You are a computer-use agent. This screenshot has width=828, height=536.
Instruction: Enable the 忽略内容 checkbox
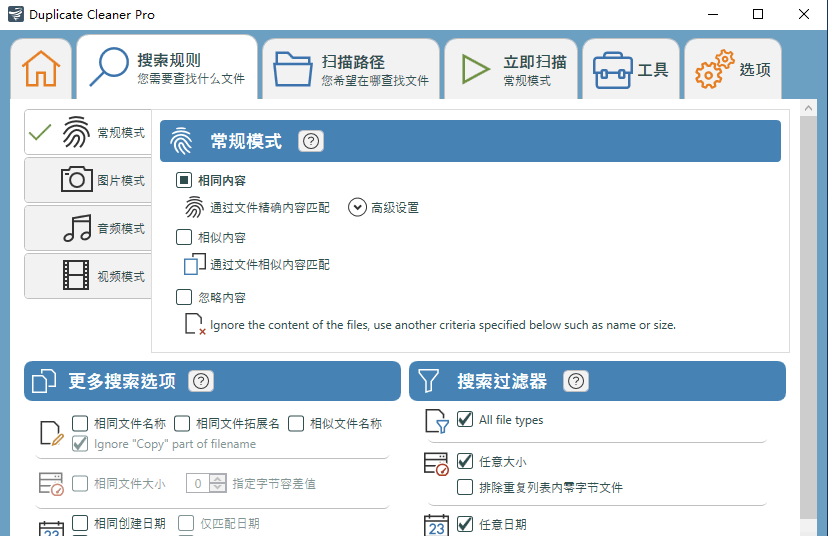click(x=184, y=297)
